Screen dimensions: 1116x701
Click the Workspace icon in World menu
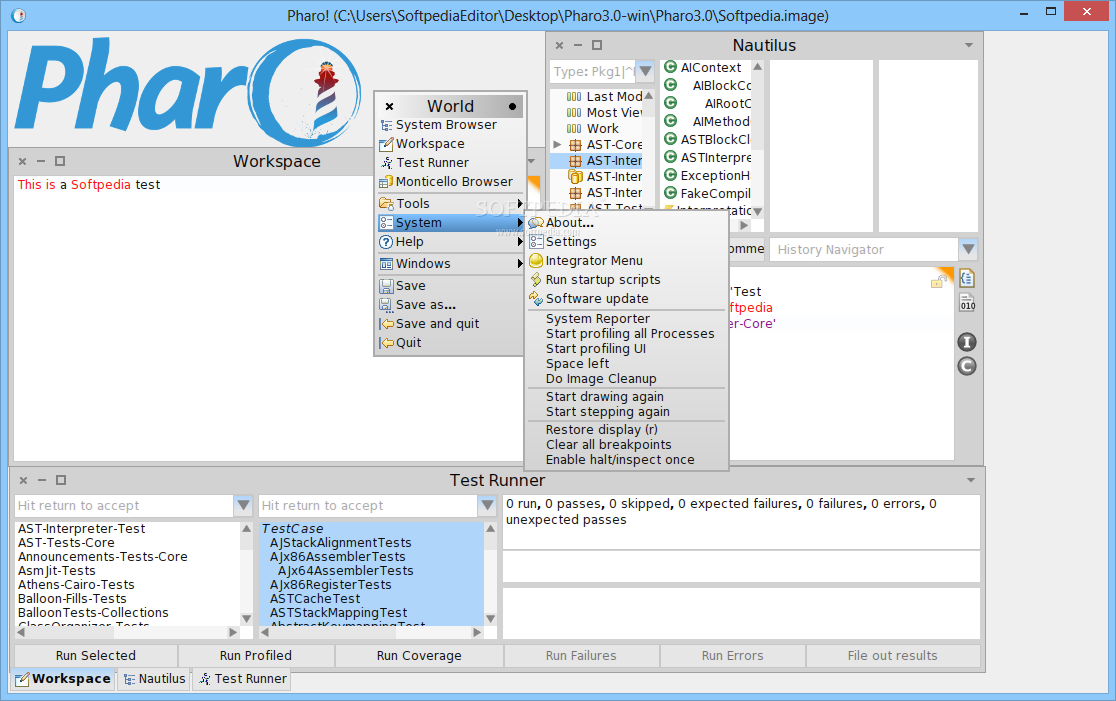click(386, 144)
